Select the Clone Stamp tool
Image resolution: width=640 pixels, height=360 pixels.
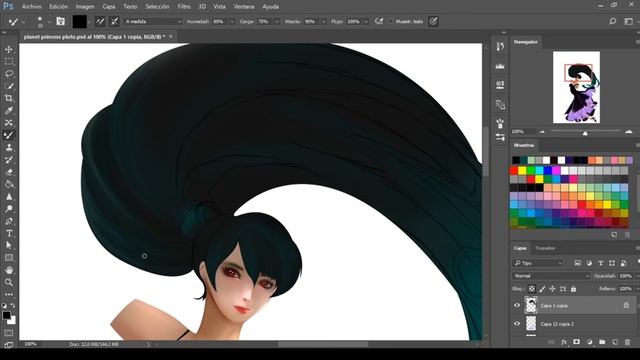pos(9,147)
